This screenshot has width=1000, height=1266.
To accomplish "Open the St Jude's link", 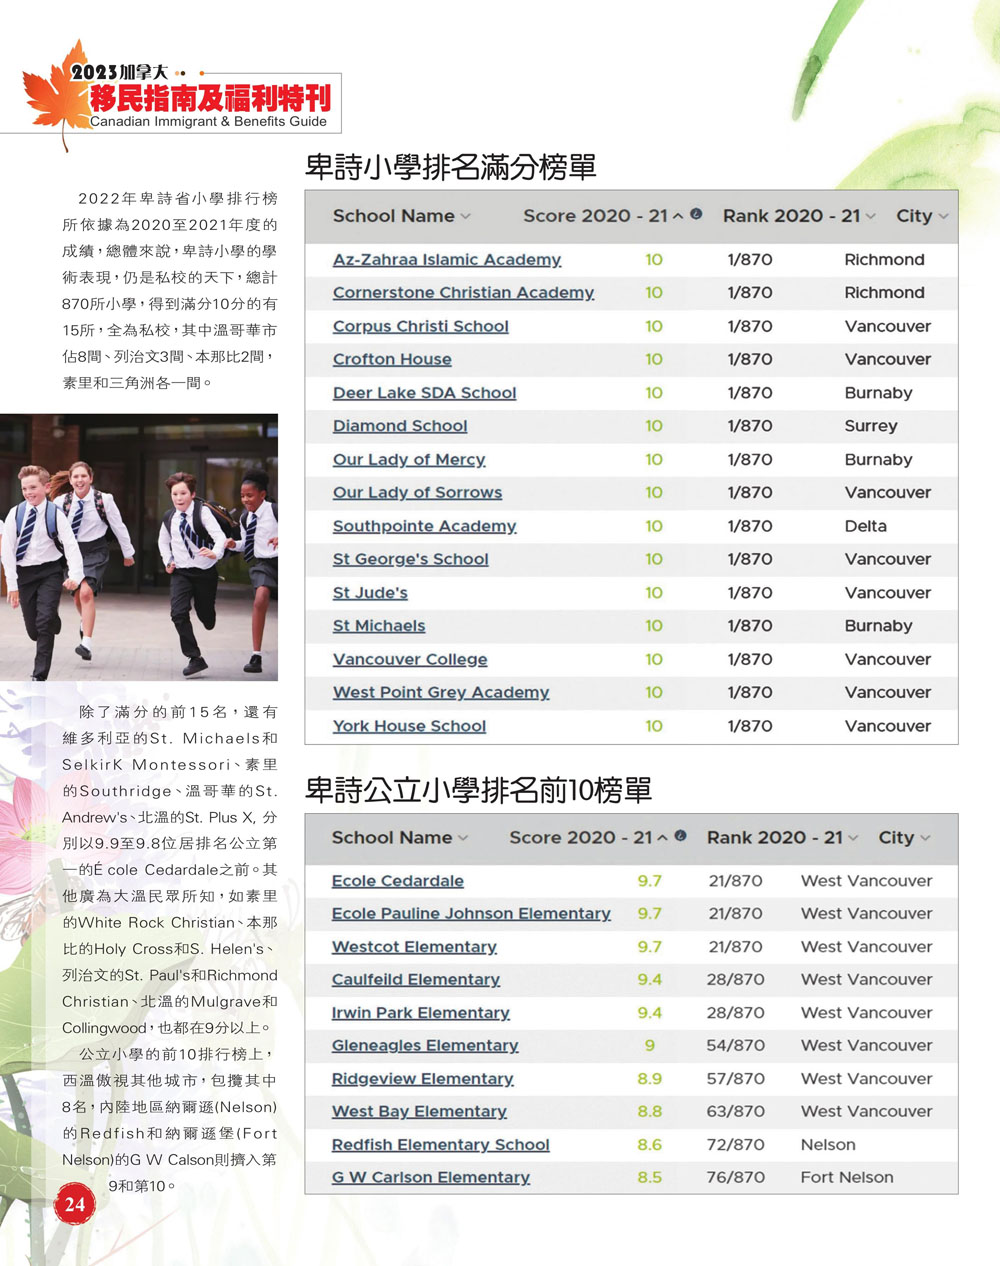I will click(370, 593).
